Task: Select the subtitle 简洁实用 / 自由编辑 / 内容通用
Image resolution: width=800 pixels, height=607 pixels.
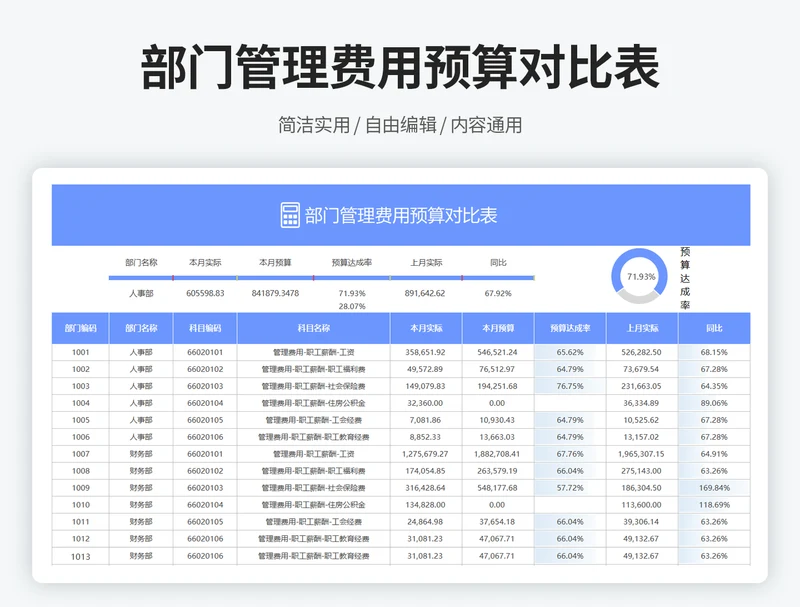Action: [x=400, y=125]
